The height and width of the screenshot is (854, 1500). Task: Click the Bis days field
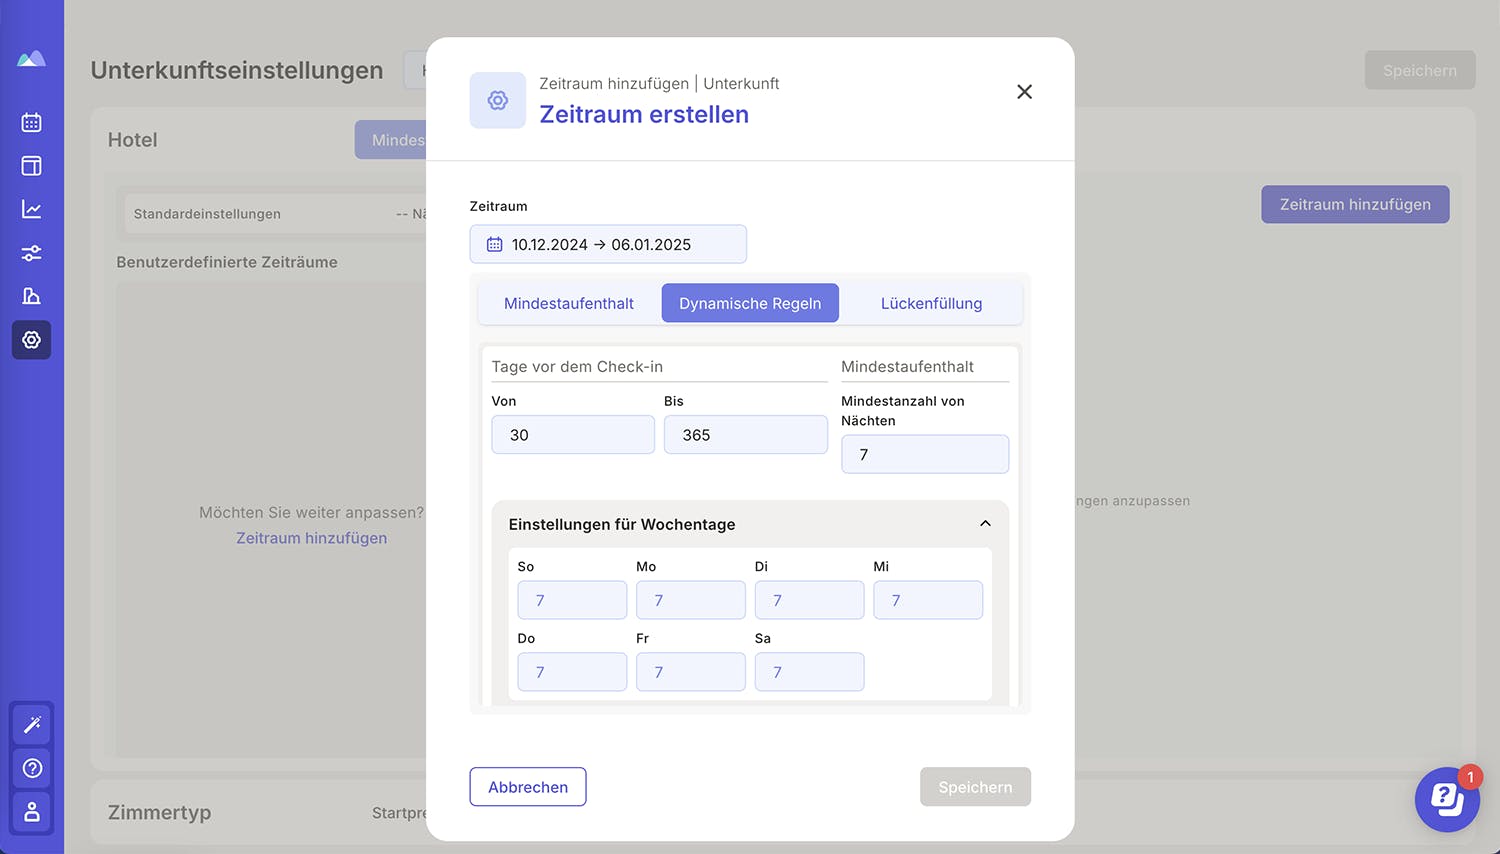pyautogui.click(x=746, y=435)
